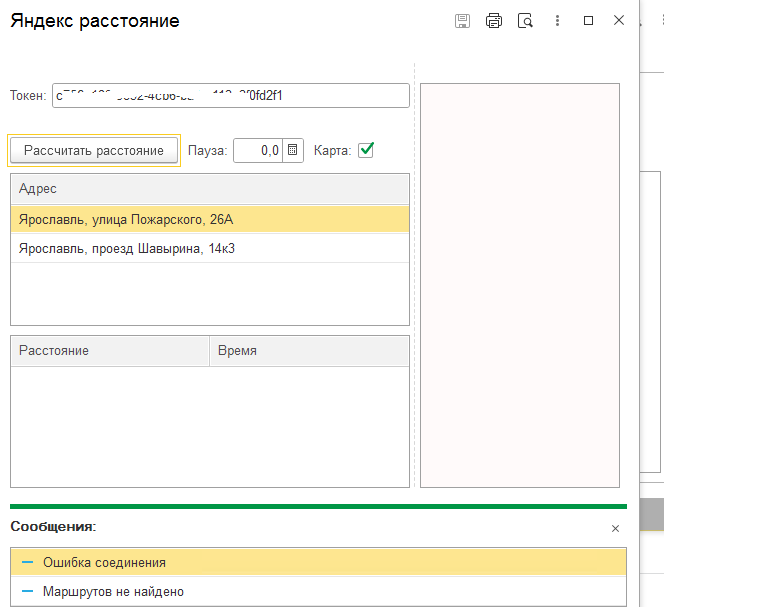Click the Адрес column header
This screenshot has height=608, width=768.
tap(210, 189)
